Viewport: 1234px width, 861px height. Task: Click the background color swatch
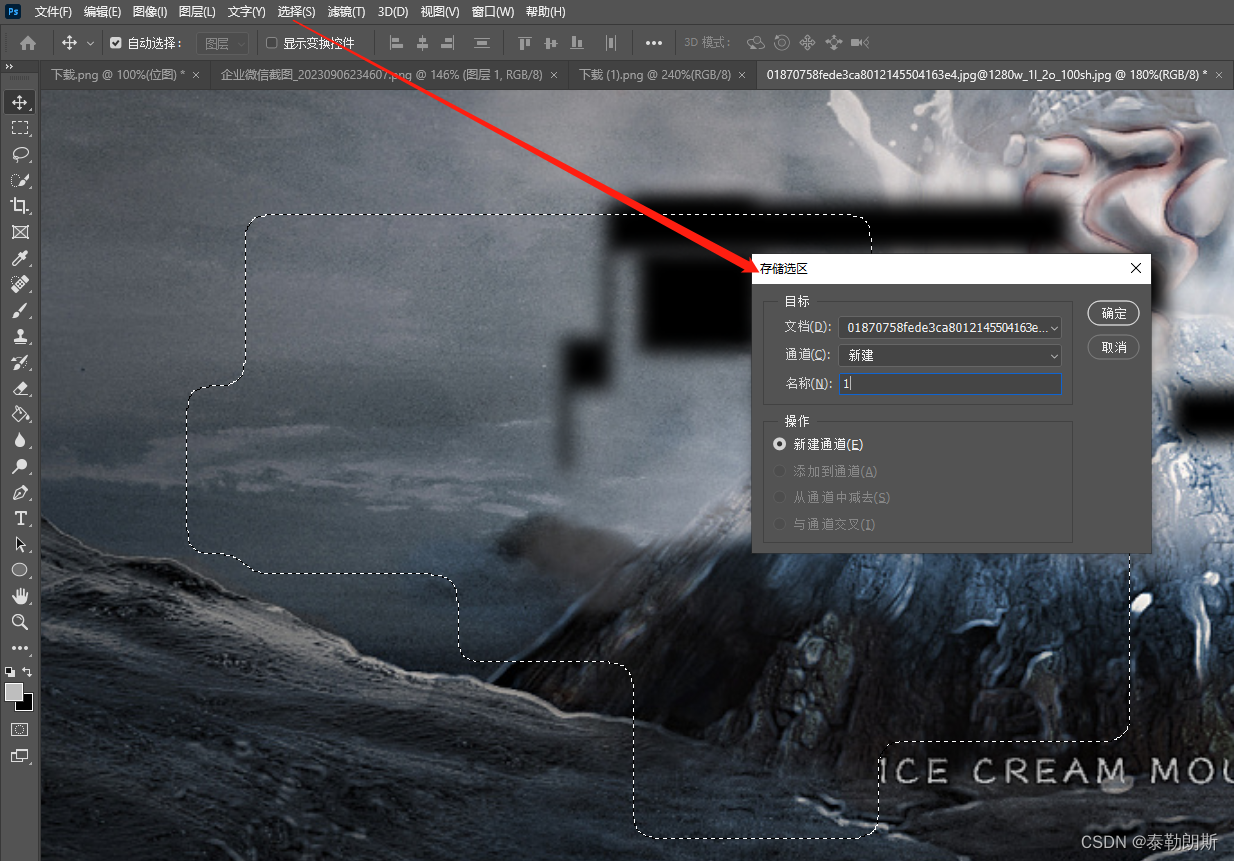27,704
